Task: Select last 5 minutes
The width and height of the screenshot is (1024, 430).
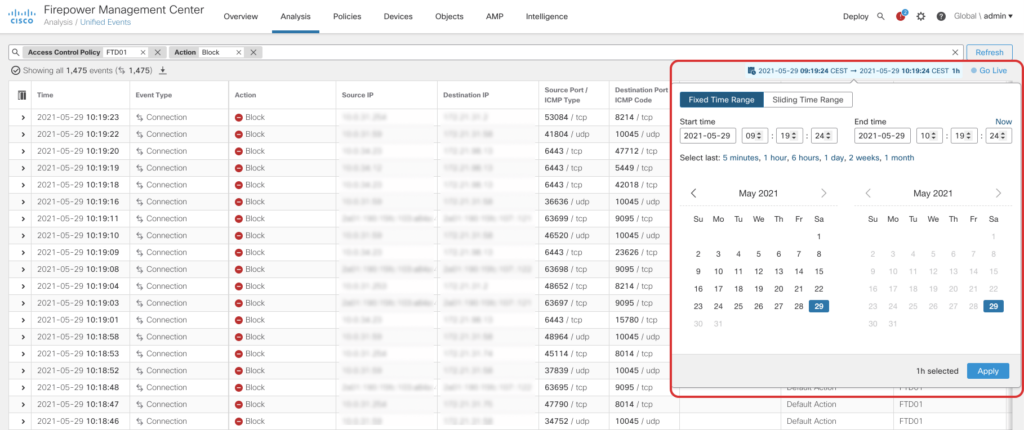Action: tap(741, 157)
